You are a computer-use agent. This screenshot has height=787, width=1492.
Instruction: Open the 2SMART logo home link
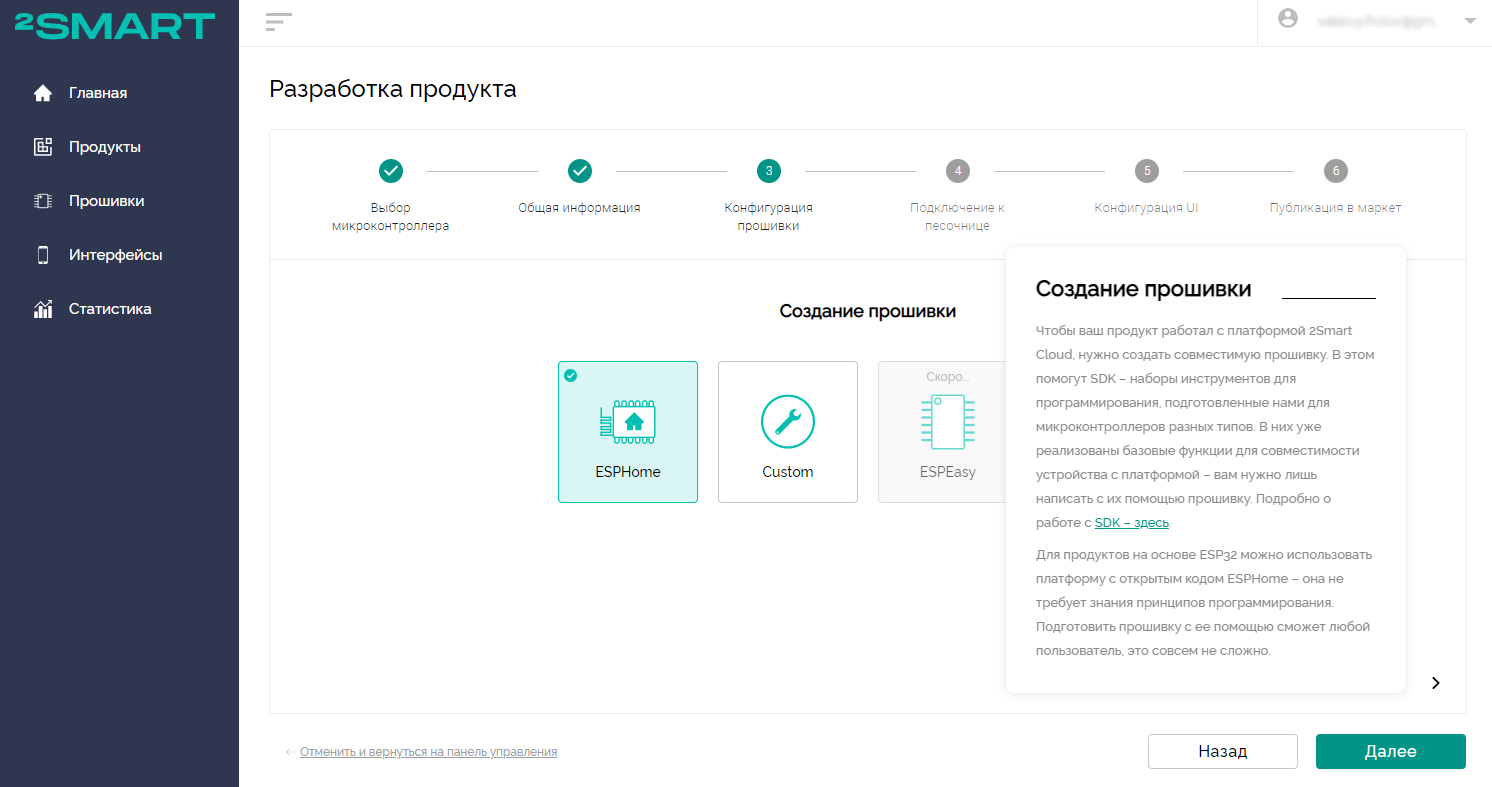click(x=115, y=26)
